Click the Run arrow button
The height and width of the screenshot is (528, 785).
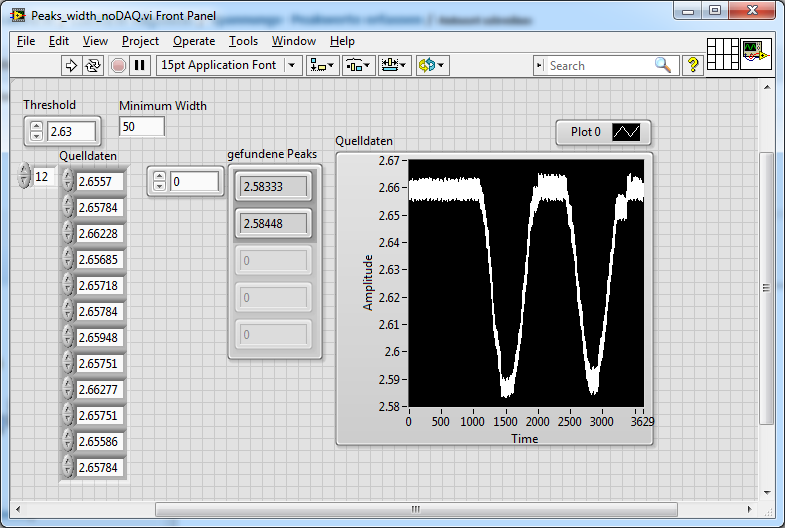click(x=71, y=65)
